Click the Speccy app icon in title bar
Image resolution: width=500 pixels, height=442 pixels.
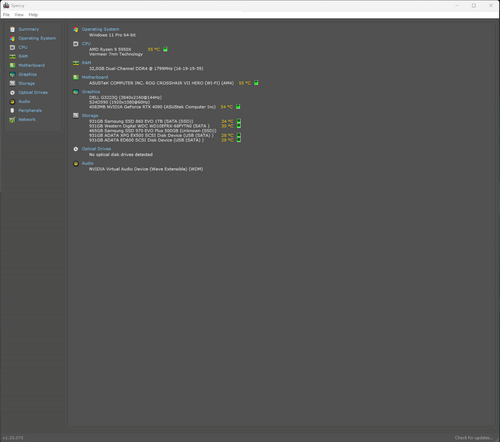point(6,5)
